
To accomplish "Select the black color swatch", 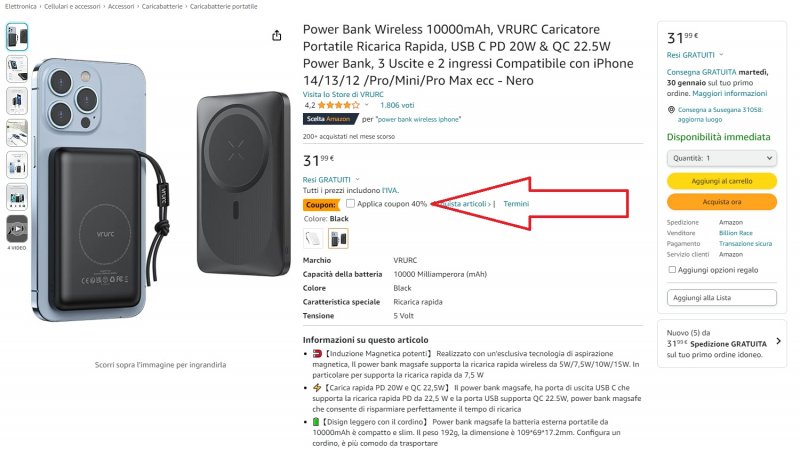I will 338,237.
